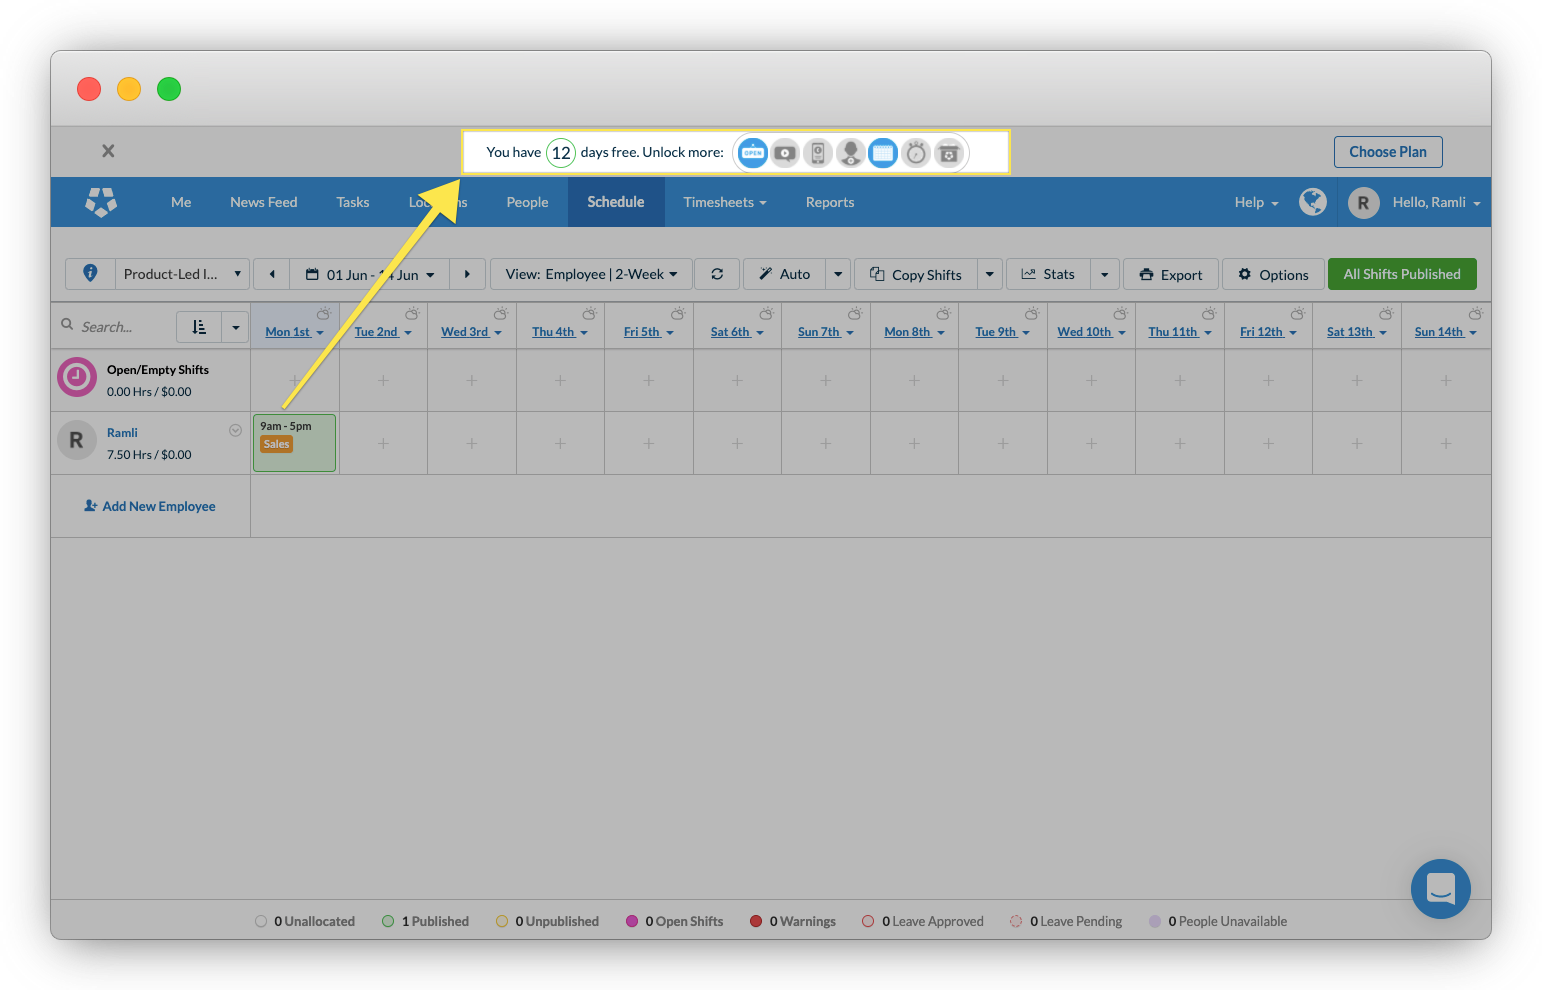Viewport: 1542px width, 990px height.
Task: Click the location info pin icon
Action: 90,273
